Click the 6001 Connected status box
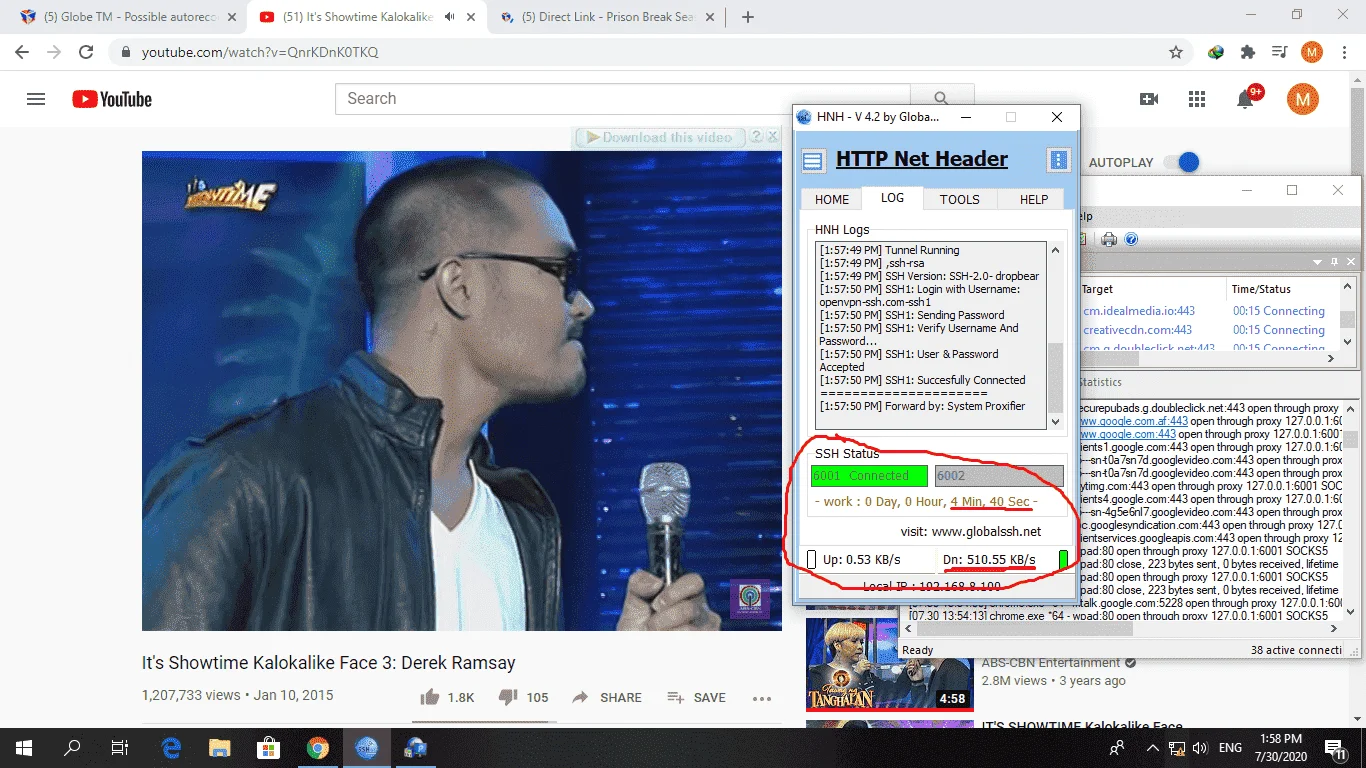The width and height of the screenshot is (1366, 768). coord(869,475)
